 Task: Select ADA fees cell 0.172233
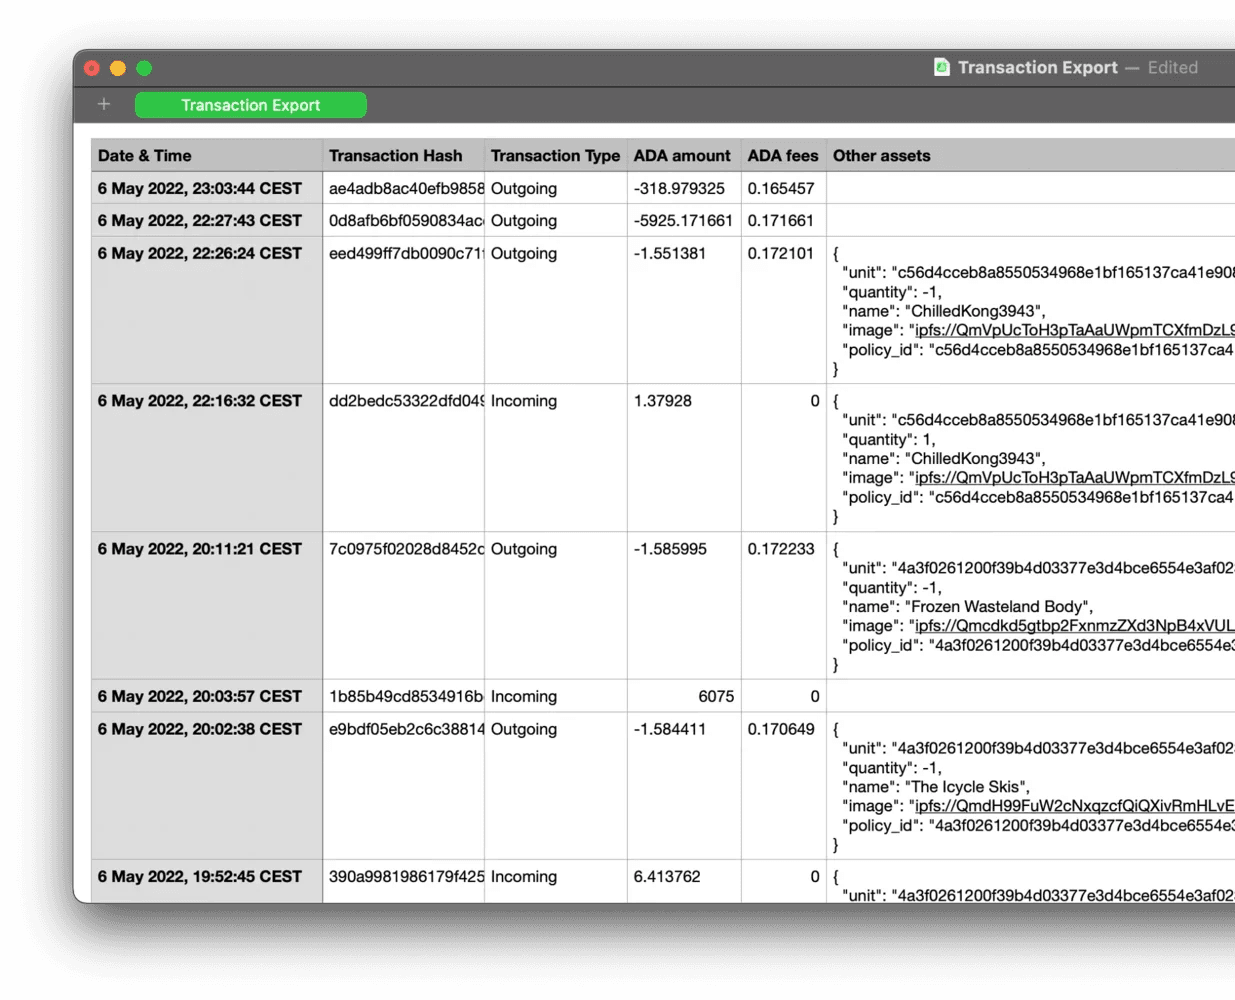tap(784, 606)
